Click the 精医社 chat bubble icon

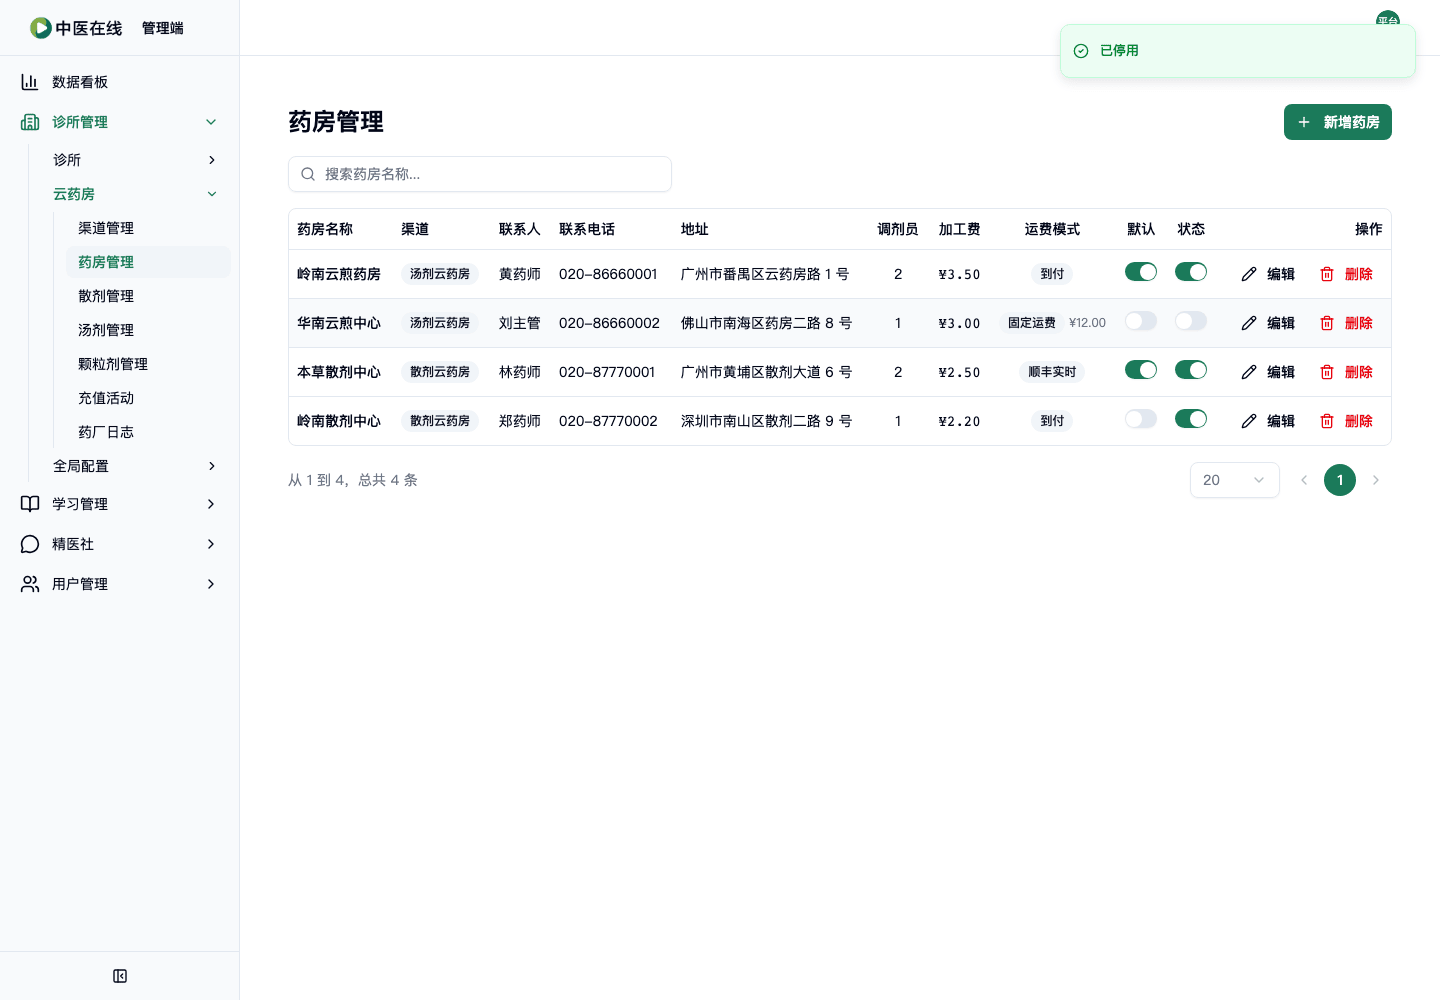coord(30,544)
